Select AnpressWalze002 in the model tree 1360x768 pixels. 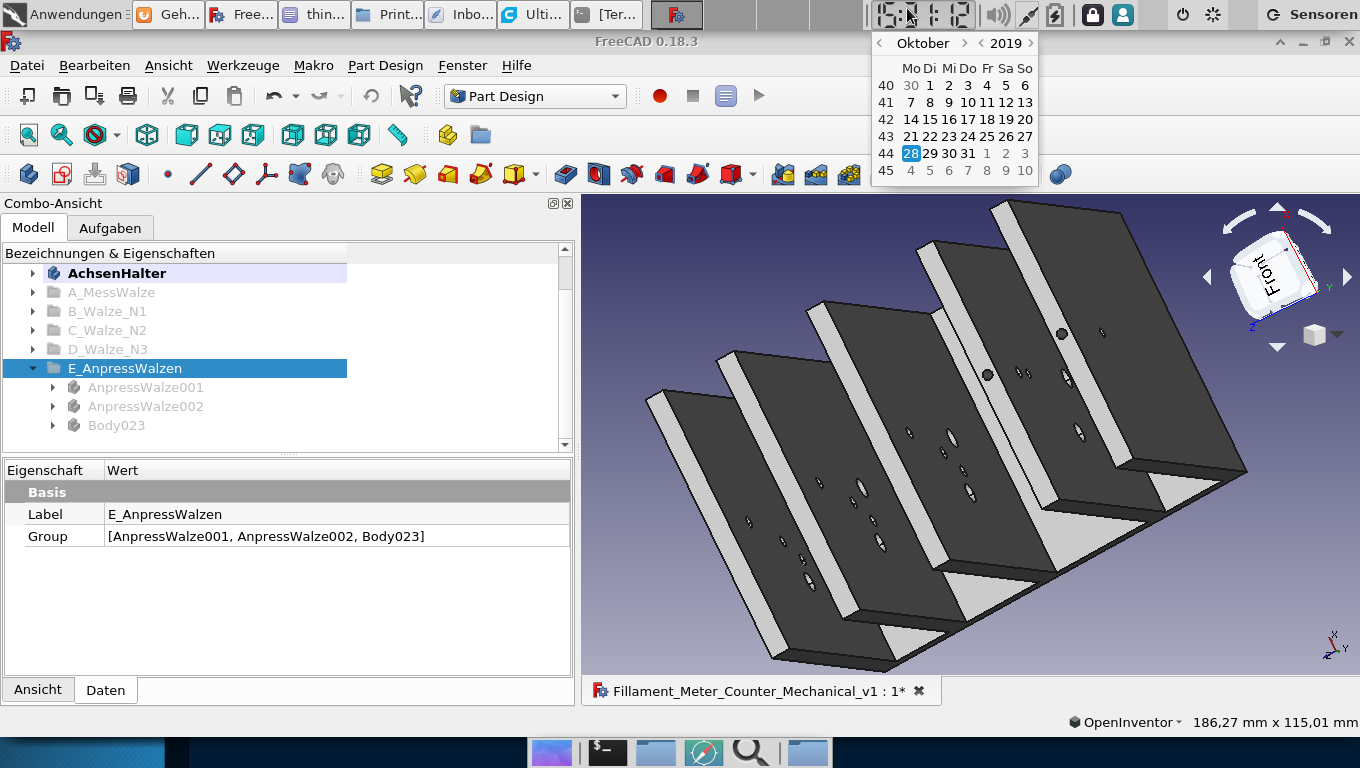coord(145,406)
